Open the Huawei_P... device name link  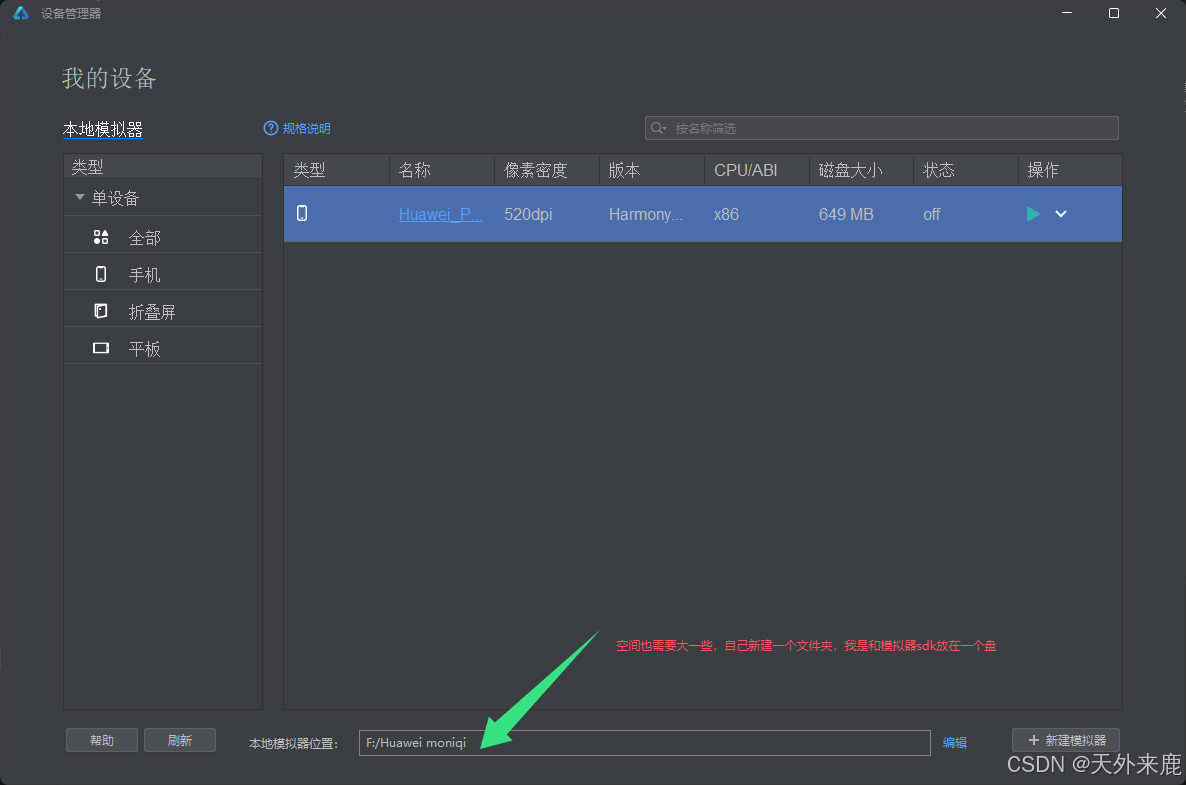(x=440, y=214)
